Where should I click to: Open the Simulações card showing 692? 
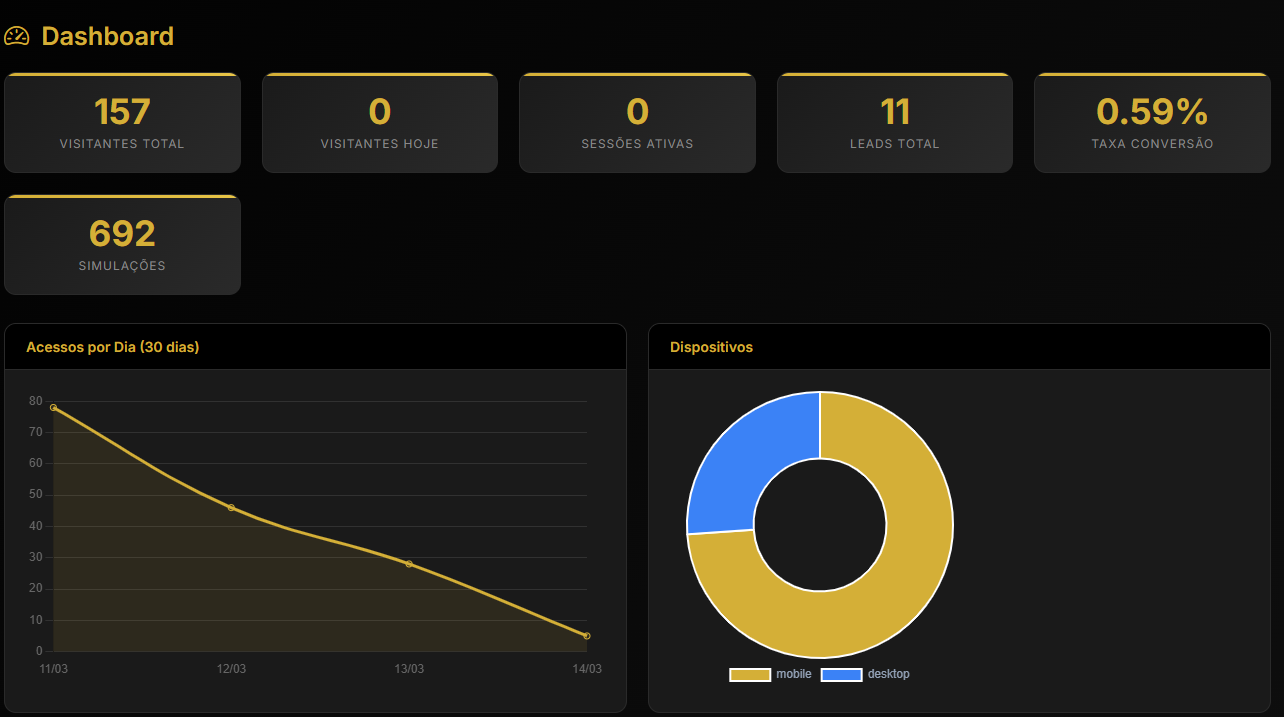coord(122,244)
